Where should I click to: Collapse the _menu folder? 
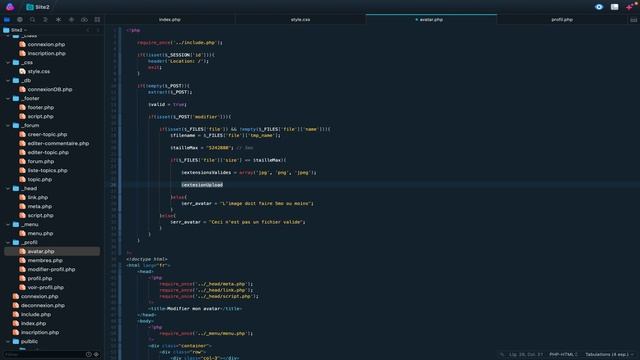[8, 224]
